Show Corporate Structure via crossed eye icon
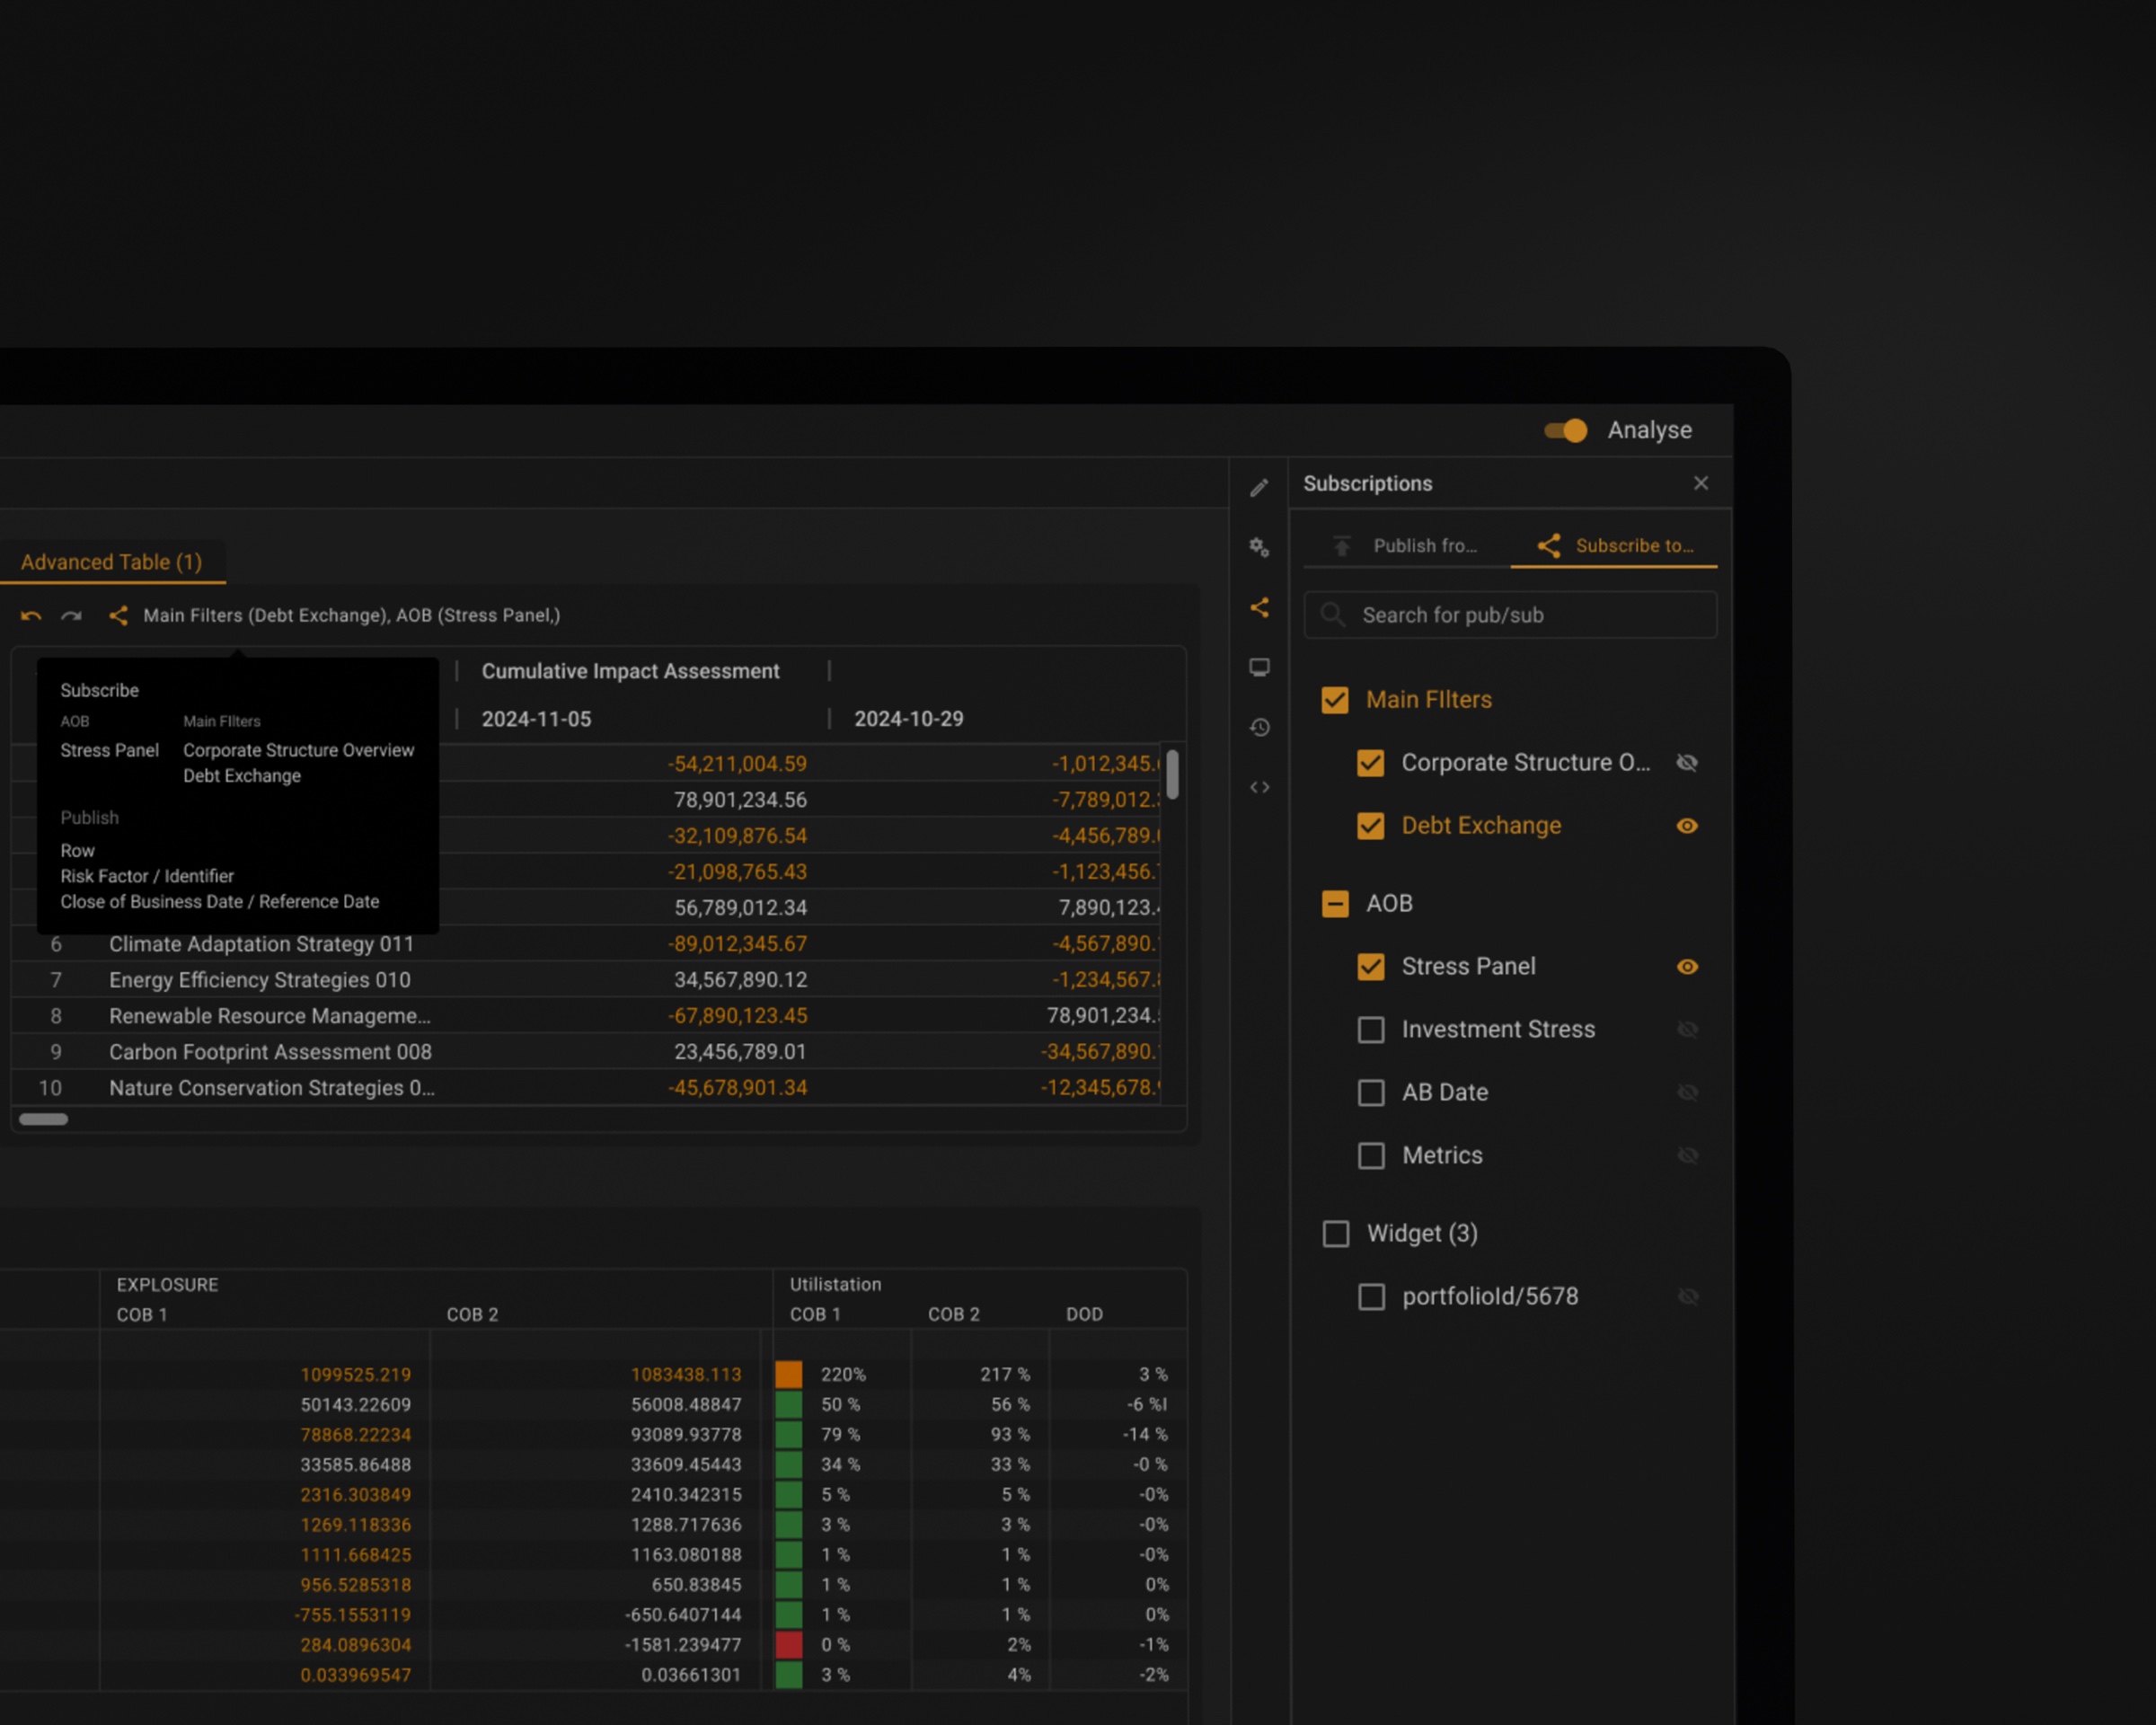The width and height of the screenshot is (2156, 1725). click(1687, 763)
